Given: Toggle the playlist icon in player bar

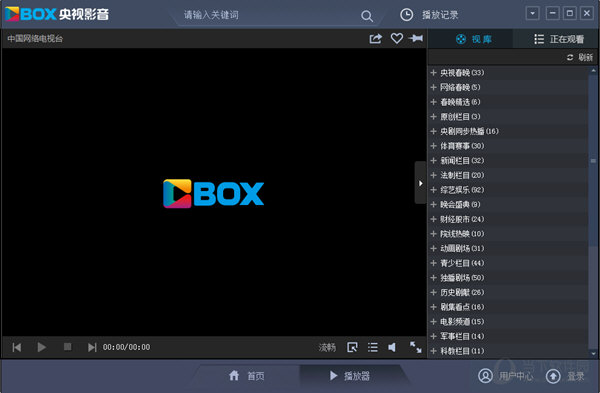Looking at the screenshot, I should [373, 347].
